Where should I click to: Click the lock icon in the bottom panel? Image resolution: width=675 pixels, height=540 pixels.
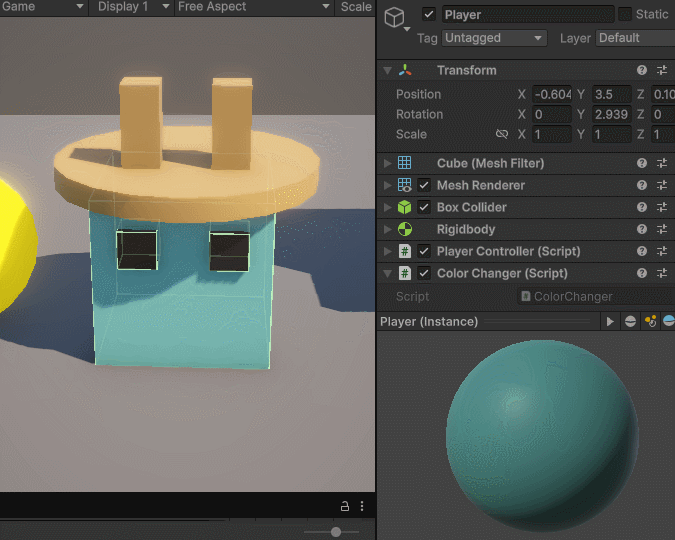[x=345, y=507]
